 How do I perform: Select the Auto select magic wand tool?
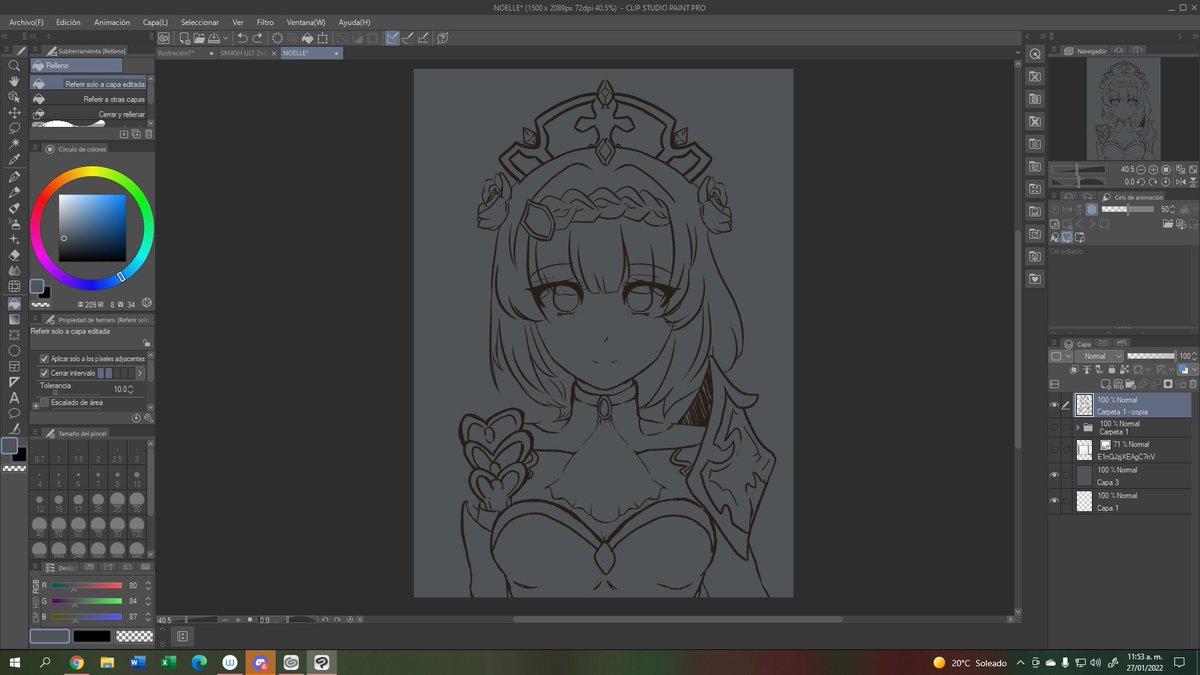point(14,144)
